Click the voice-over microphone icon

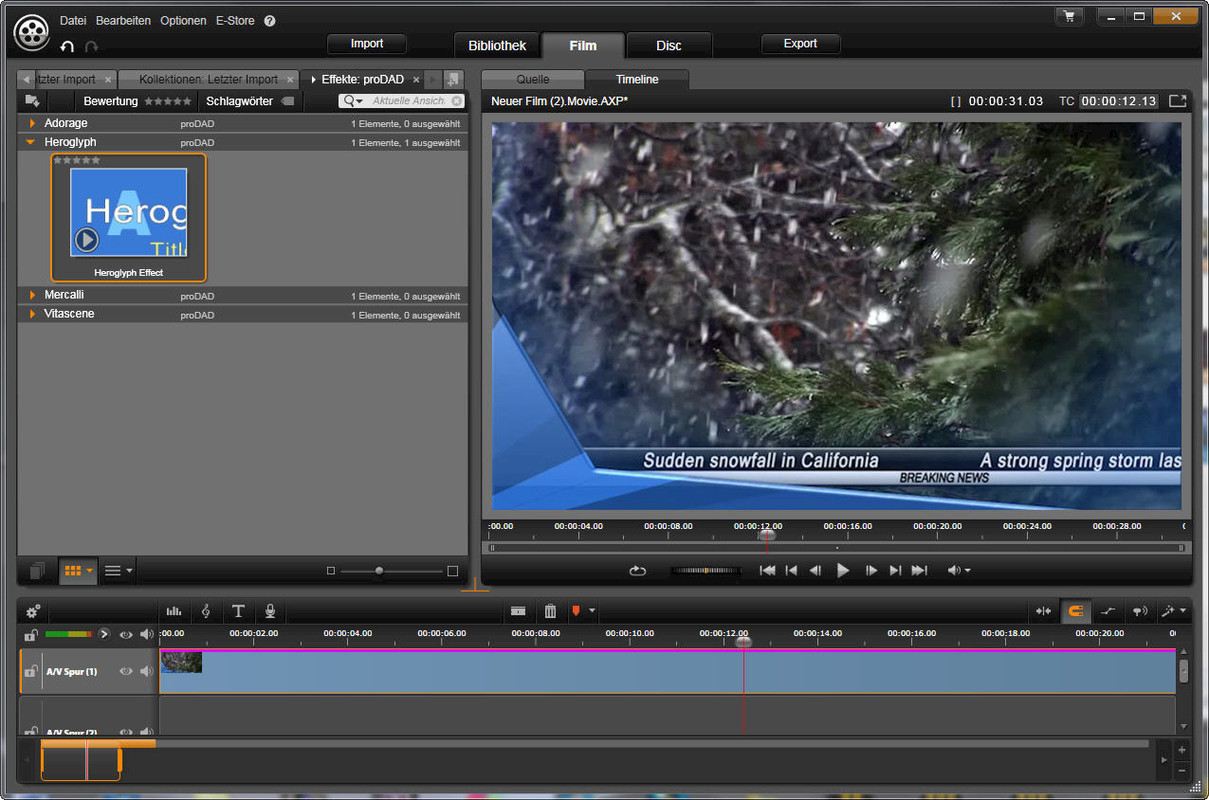(x=270, y=611)
